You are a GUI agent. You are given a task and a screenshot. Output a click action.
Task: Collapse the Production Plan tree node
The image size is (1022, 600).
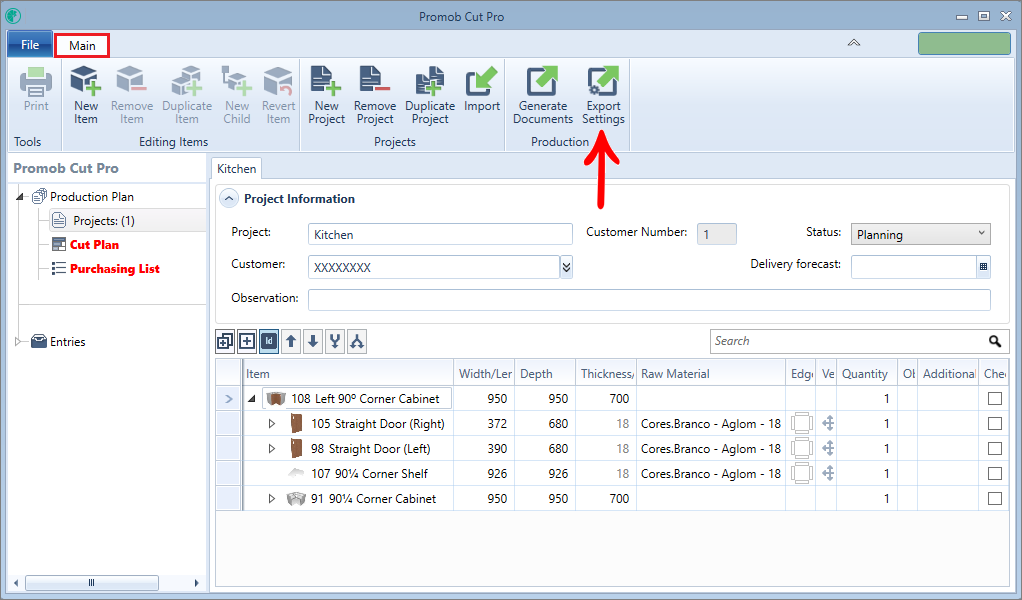coord(20,197)
